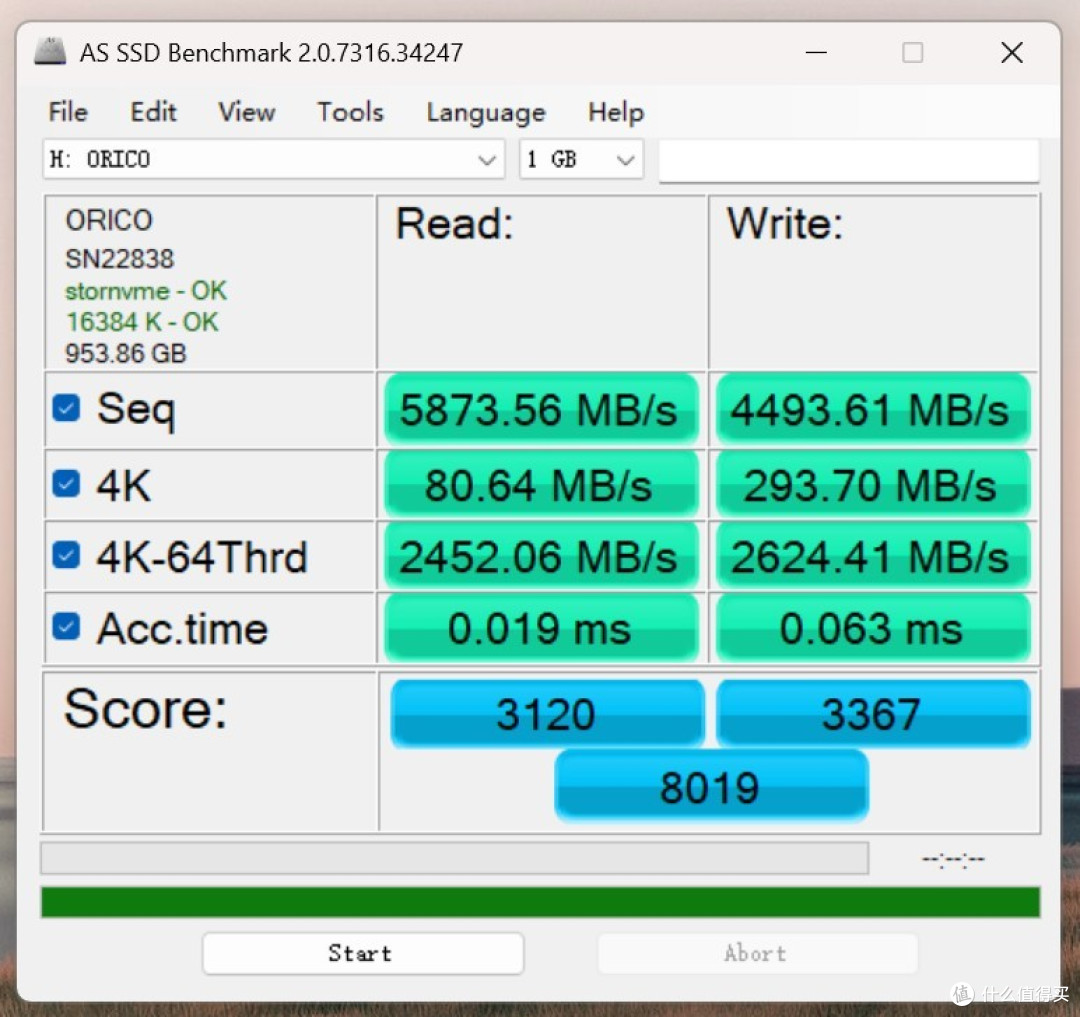
Task: Open the Help menu
Action: [616, 112]
